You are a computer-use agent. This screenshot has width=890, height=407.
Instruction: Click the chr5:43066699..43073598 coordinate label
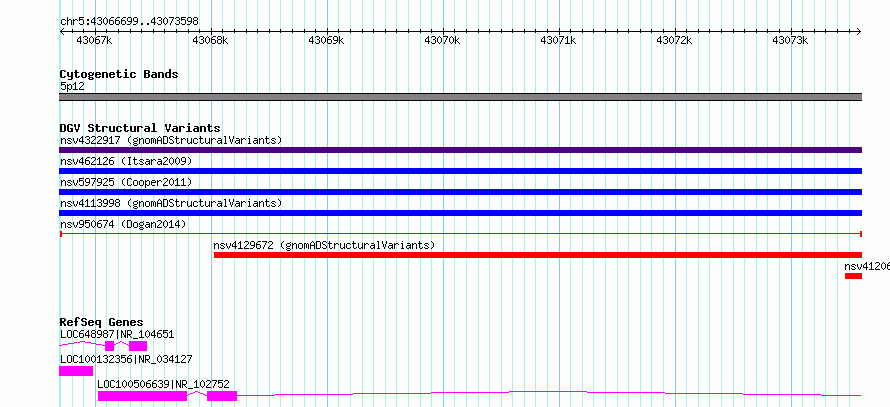coord(129,22)
